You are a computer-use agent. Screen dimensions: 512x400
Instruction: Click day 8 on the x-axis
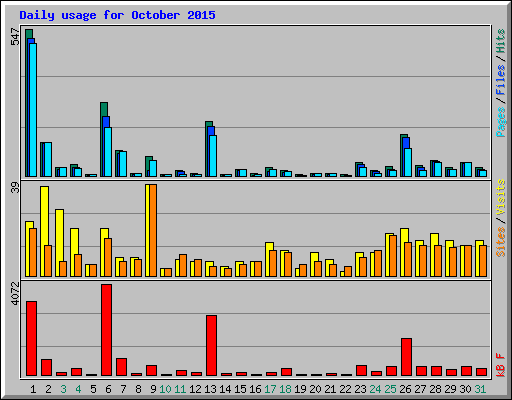coord(138,389)
